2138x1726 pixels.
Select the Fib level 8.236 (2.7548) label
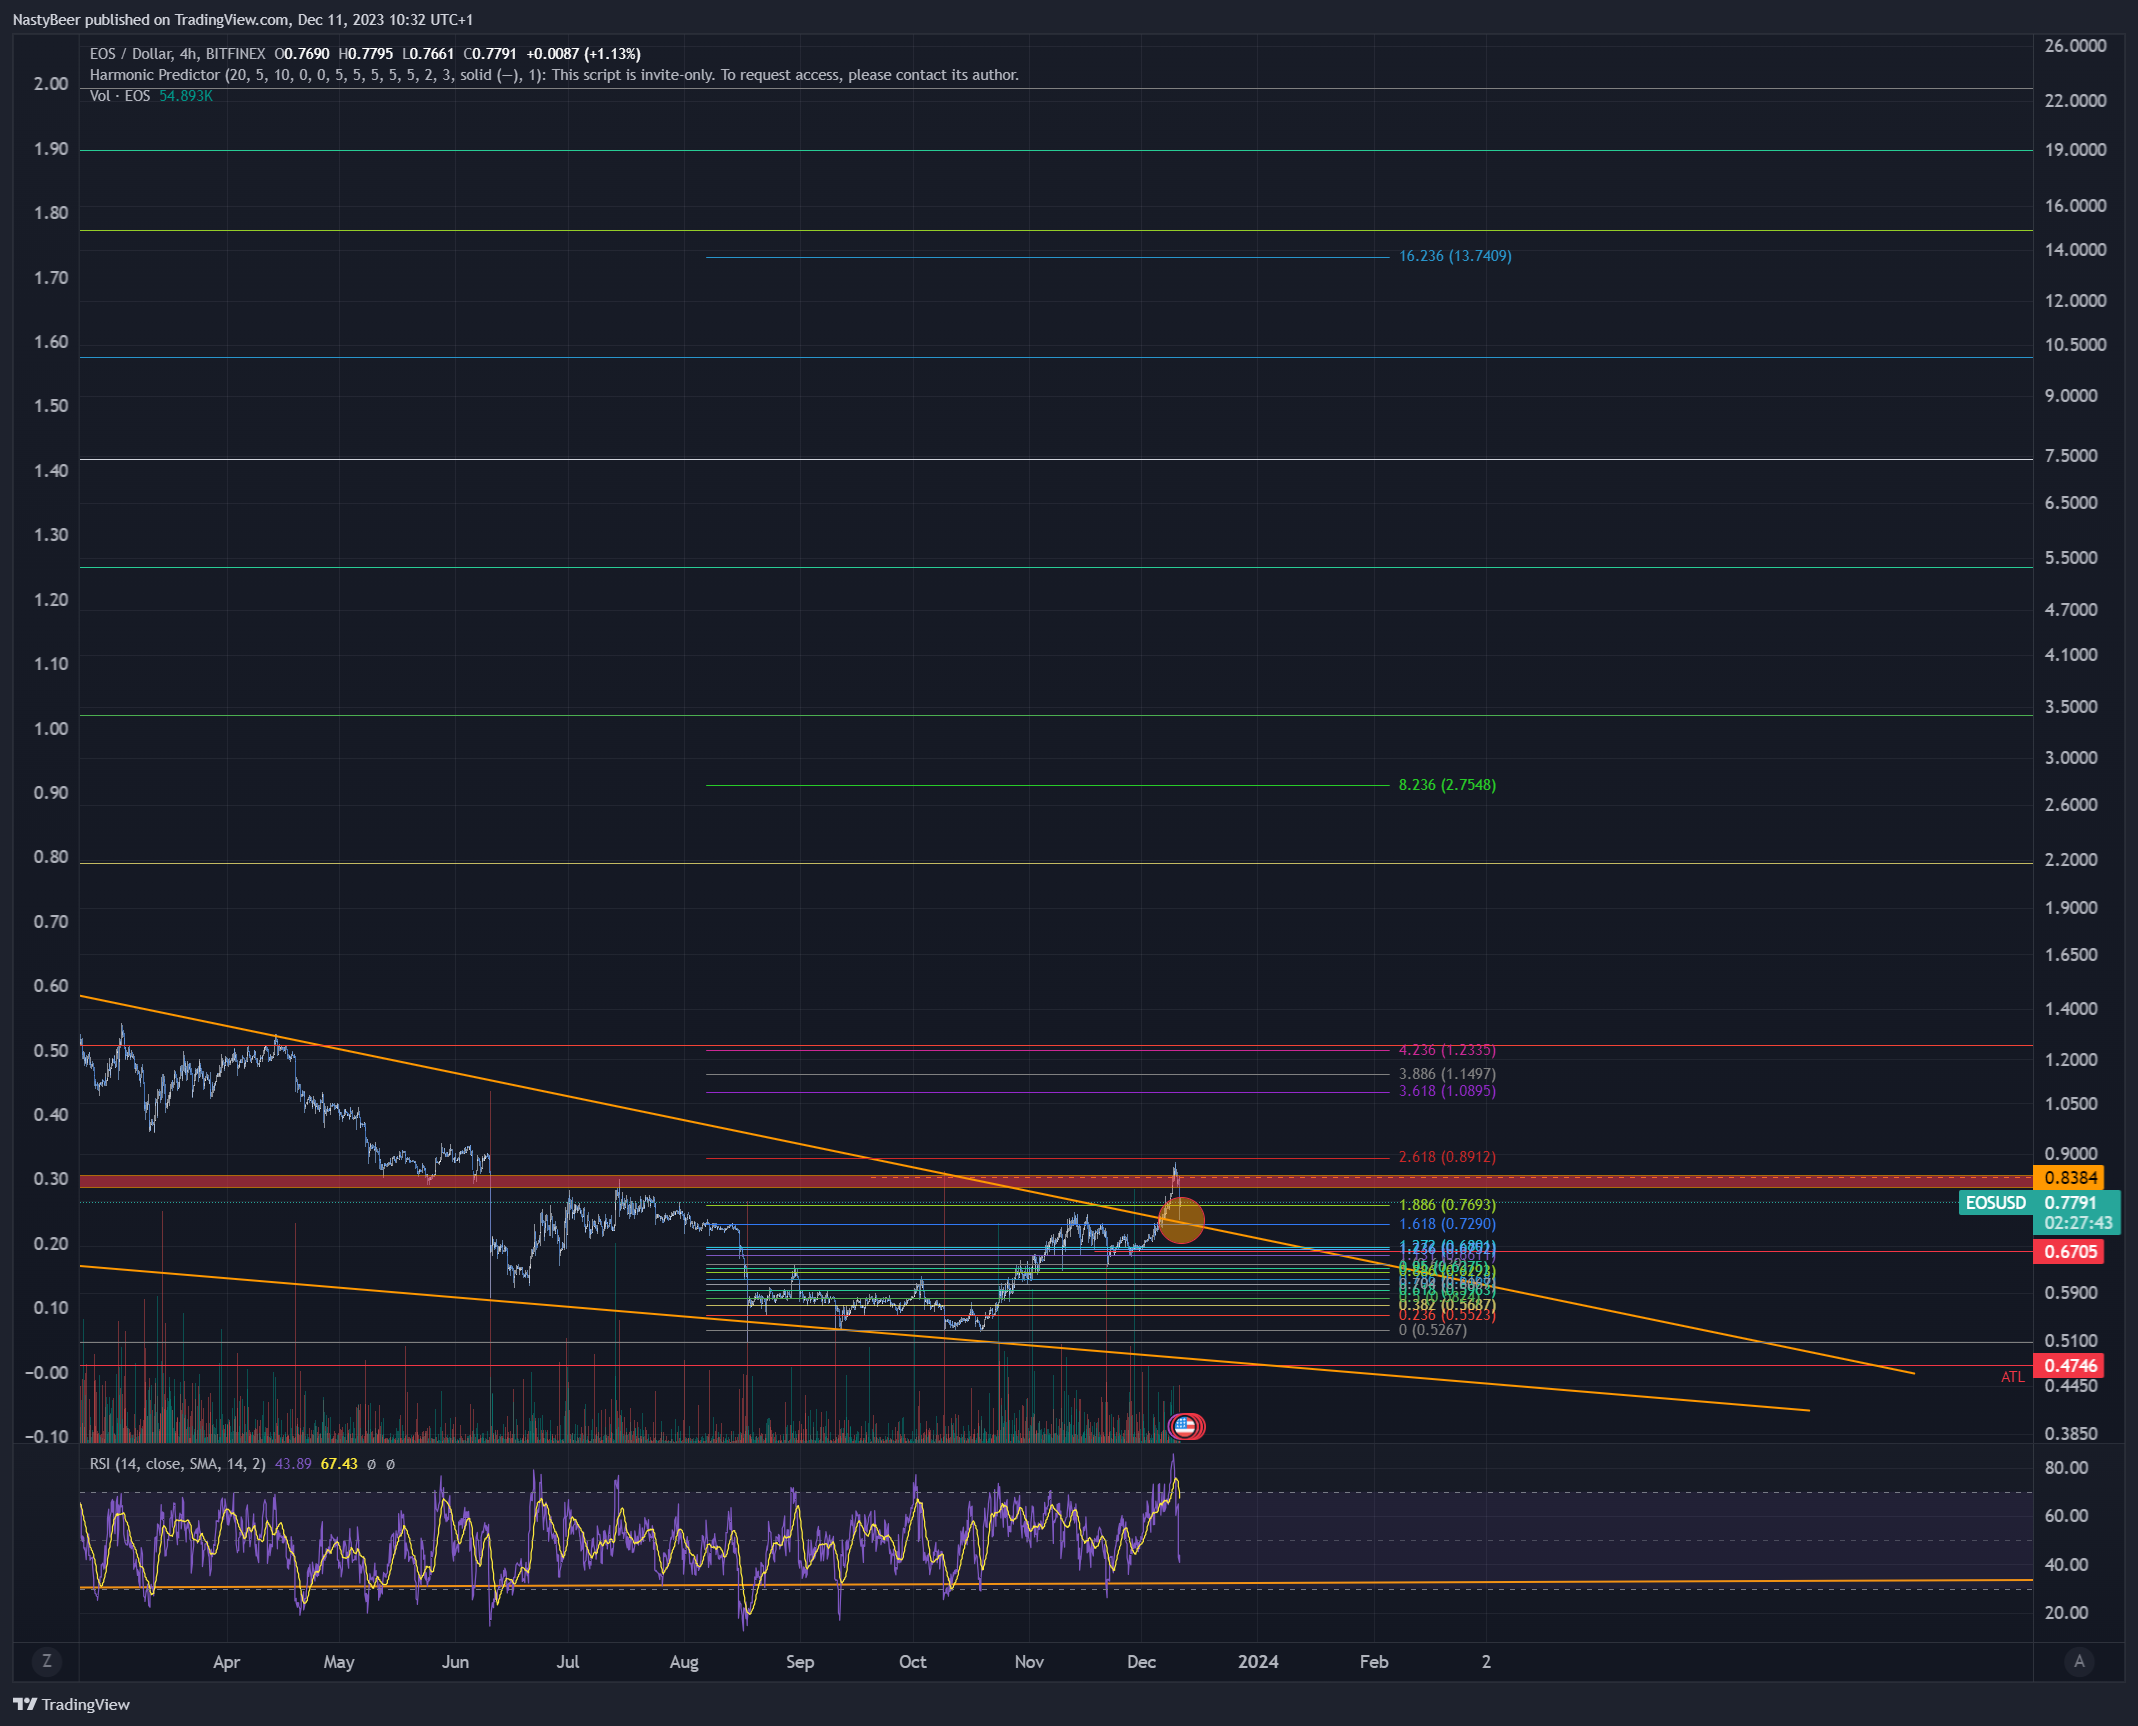pyautogui.click(x=1447, y=785)
